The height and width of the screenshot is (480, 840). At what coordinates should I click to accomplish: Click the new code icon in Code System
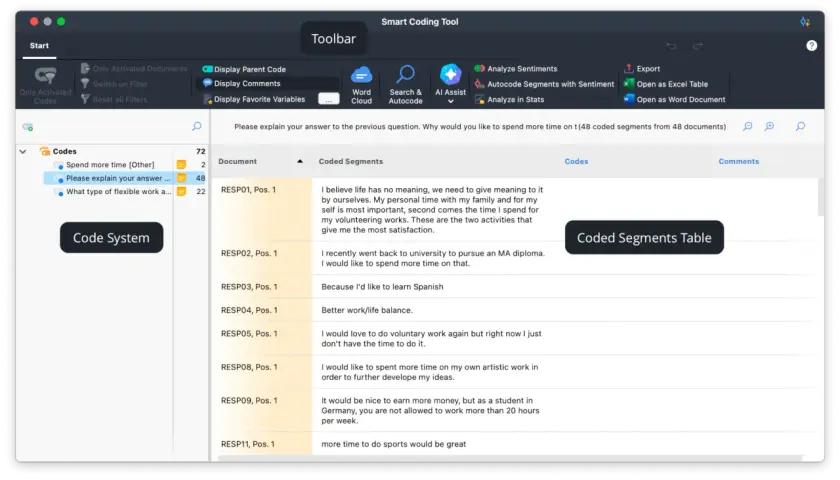click(x=28, y=127)
